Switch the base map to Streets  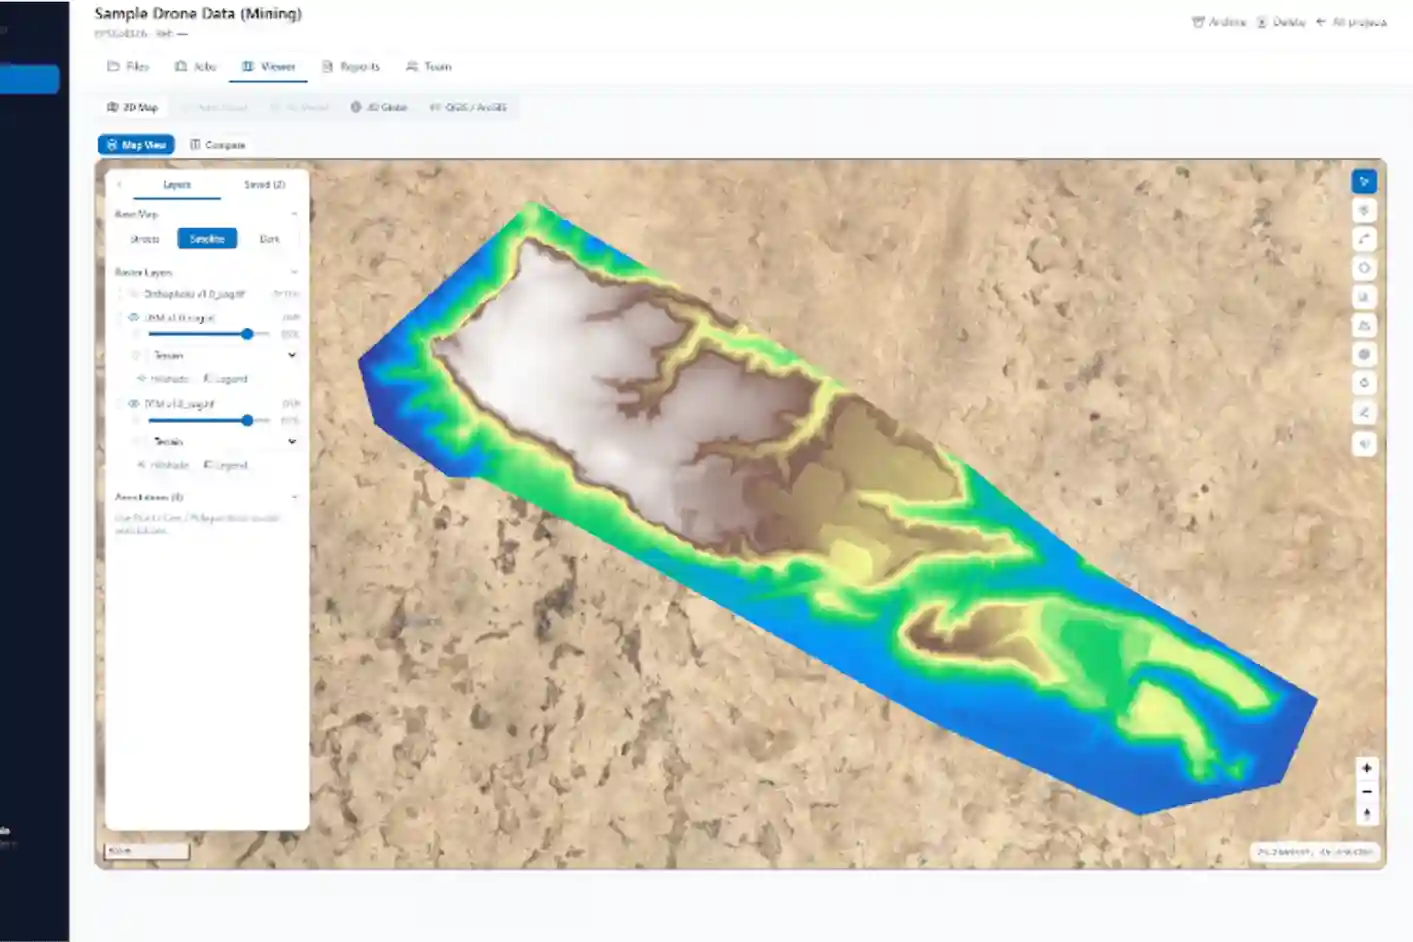point(145,239)
